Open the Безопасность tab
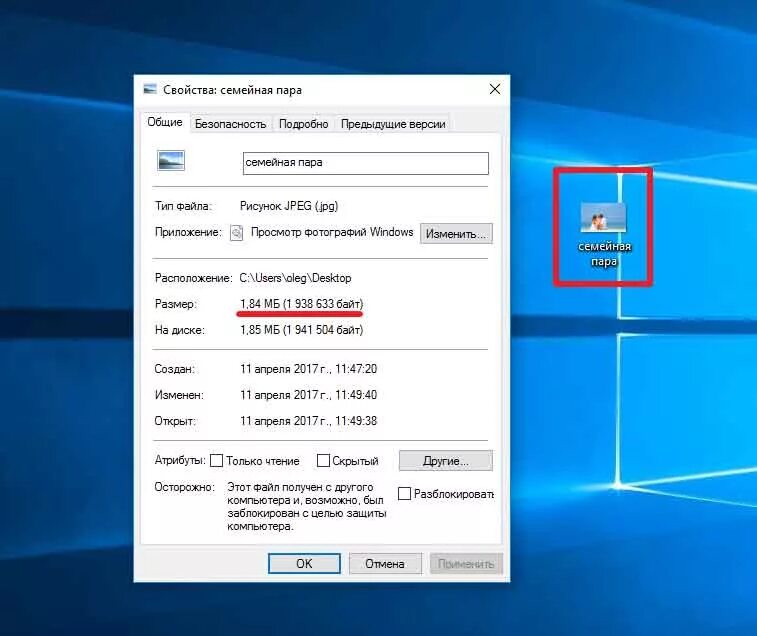Viewport: 757px width, 636px height. [x=230, y=124]
